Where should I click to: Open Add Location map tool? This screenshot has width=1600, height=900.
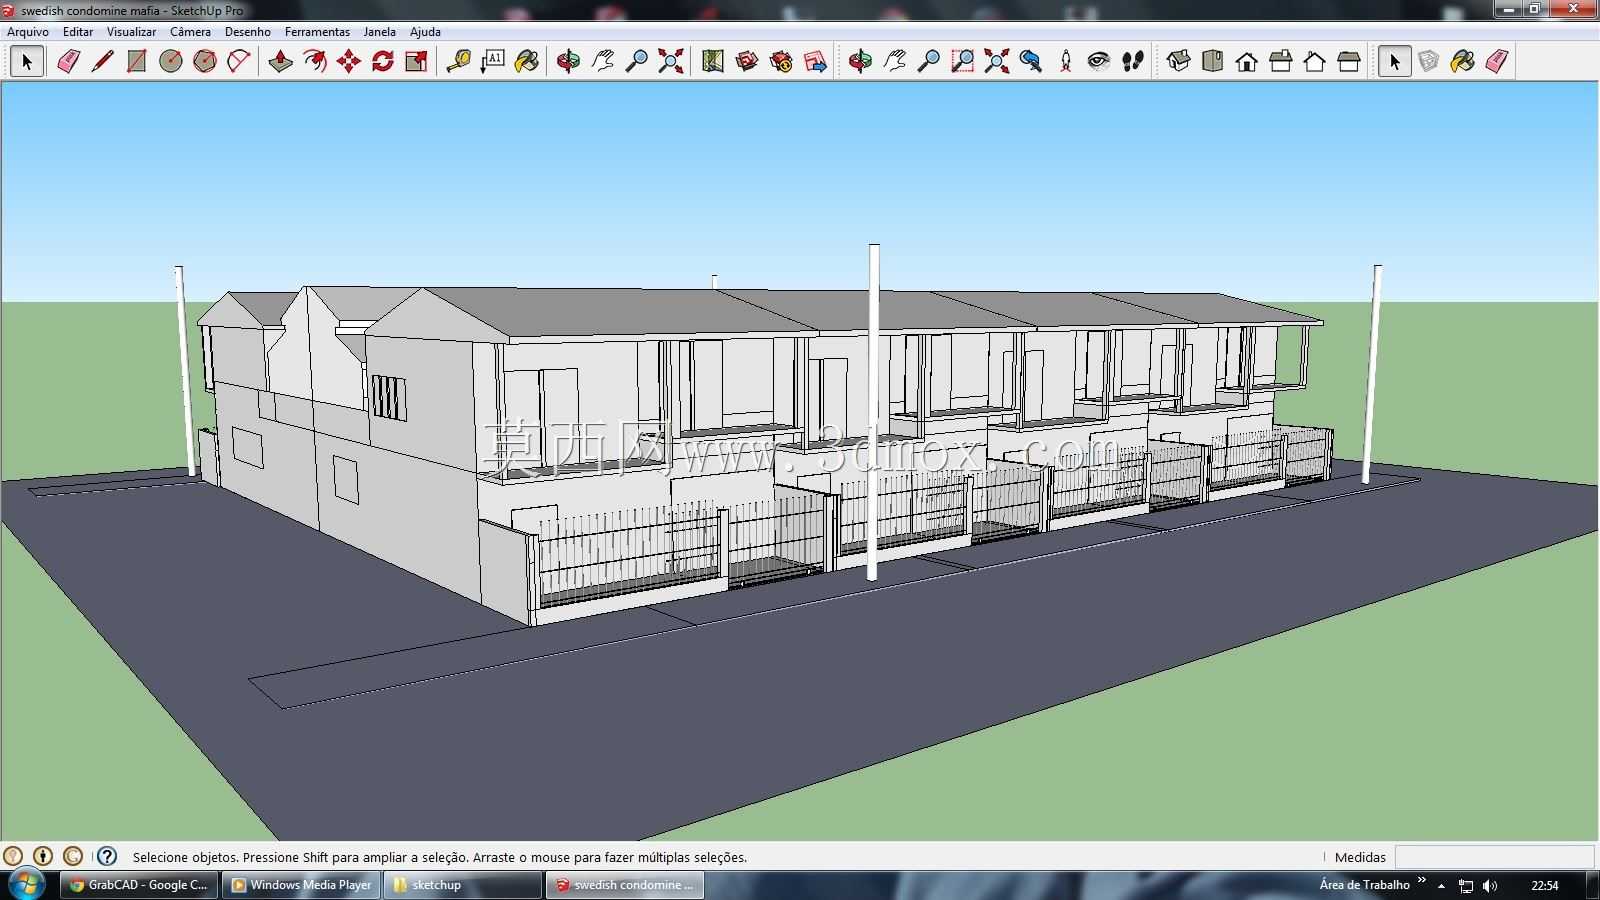coord(712,61)
